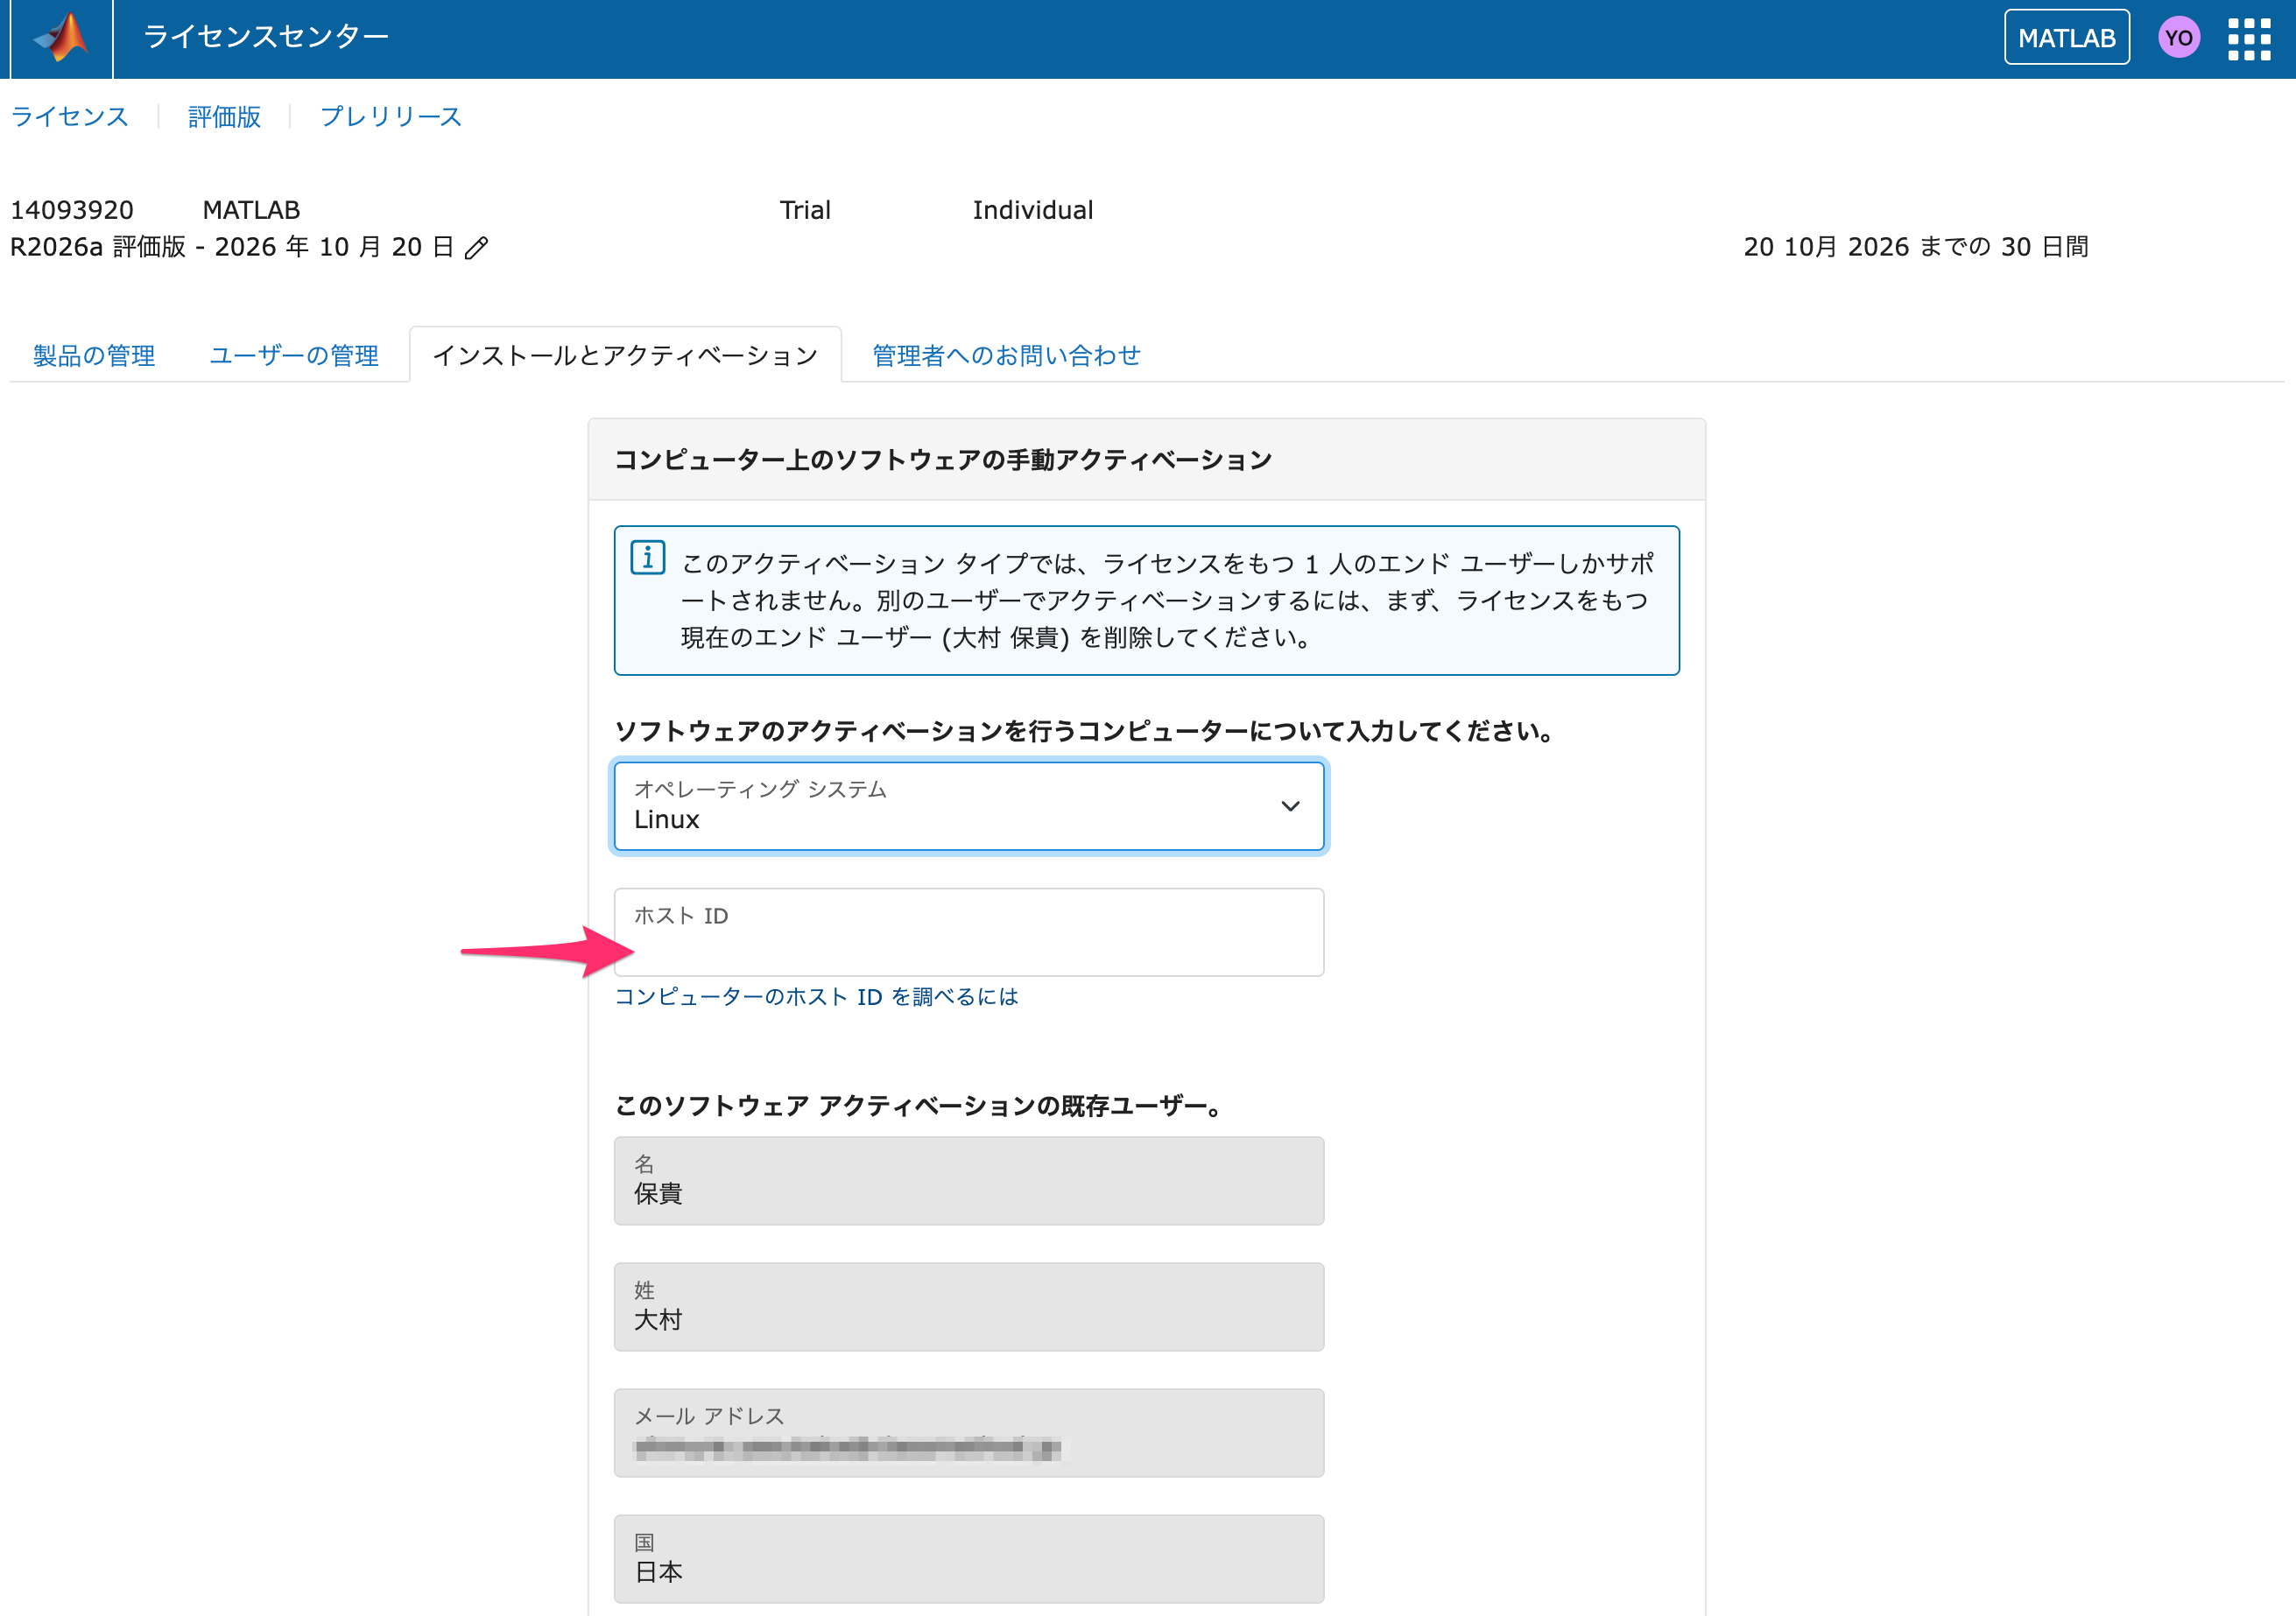Click the expiry text 20 10月 2026 までの 30 日間
This screenshot has height=1616, width=2296.
[1916, 247]
